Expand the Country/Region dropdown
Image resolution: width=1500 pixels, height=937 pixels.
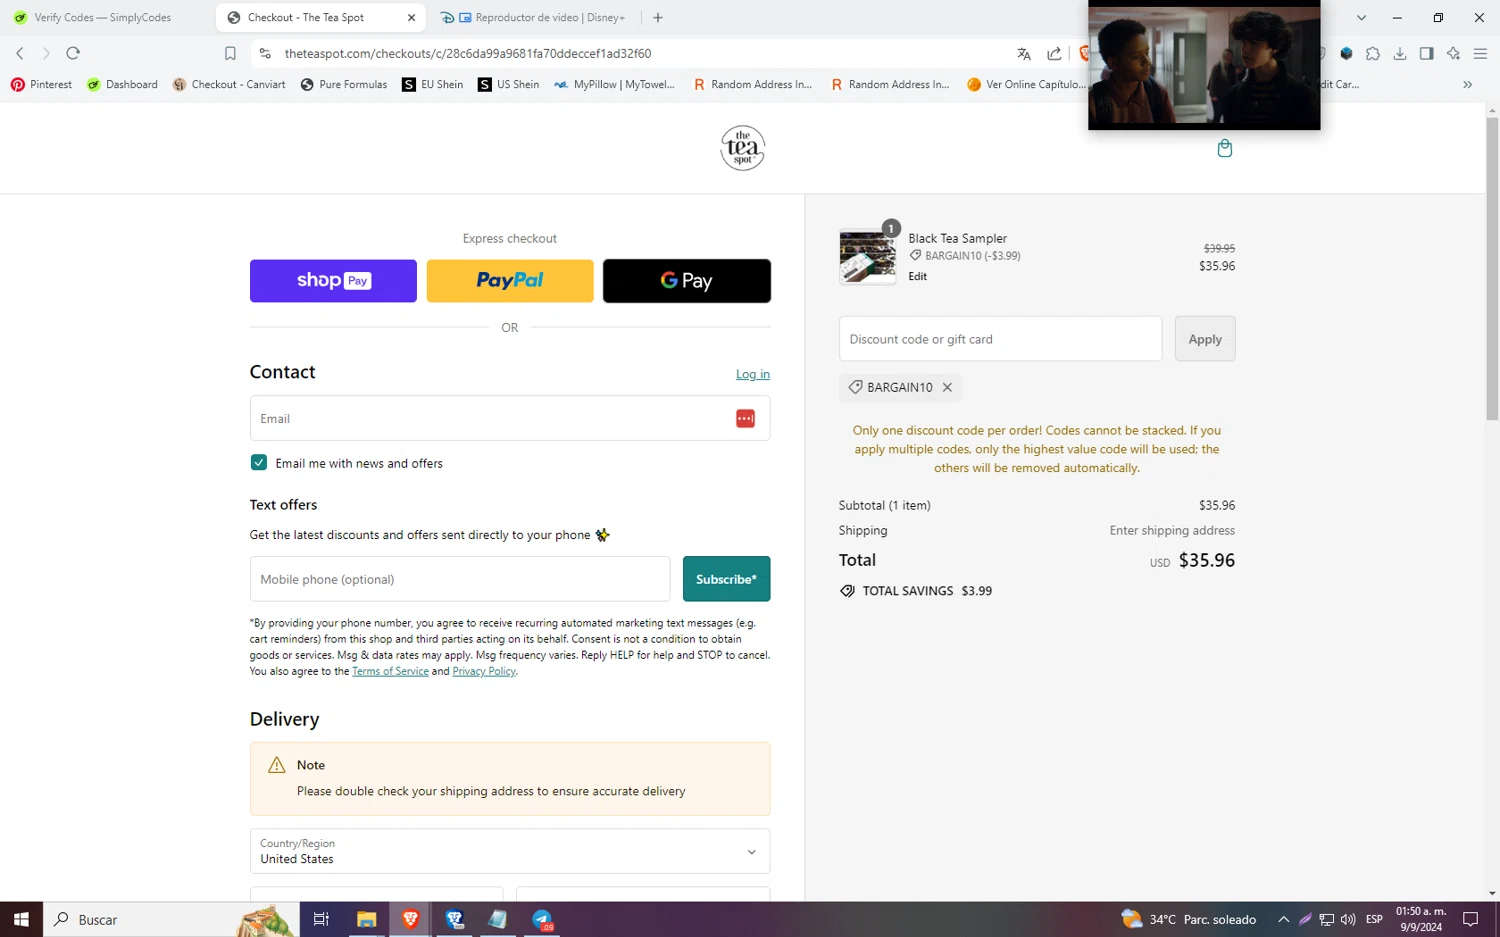(510, 851)
